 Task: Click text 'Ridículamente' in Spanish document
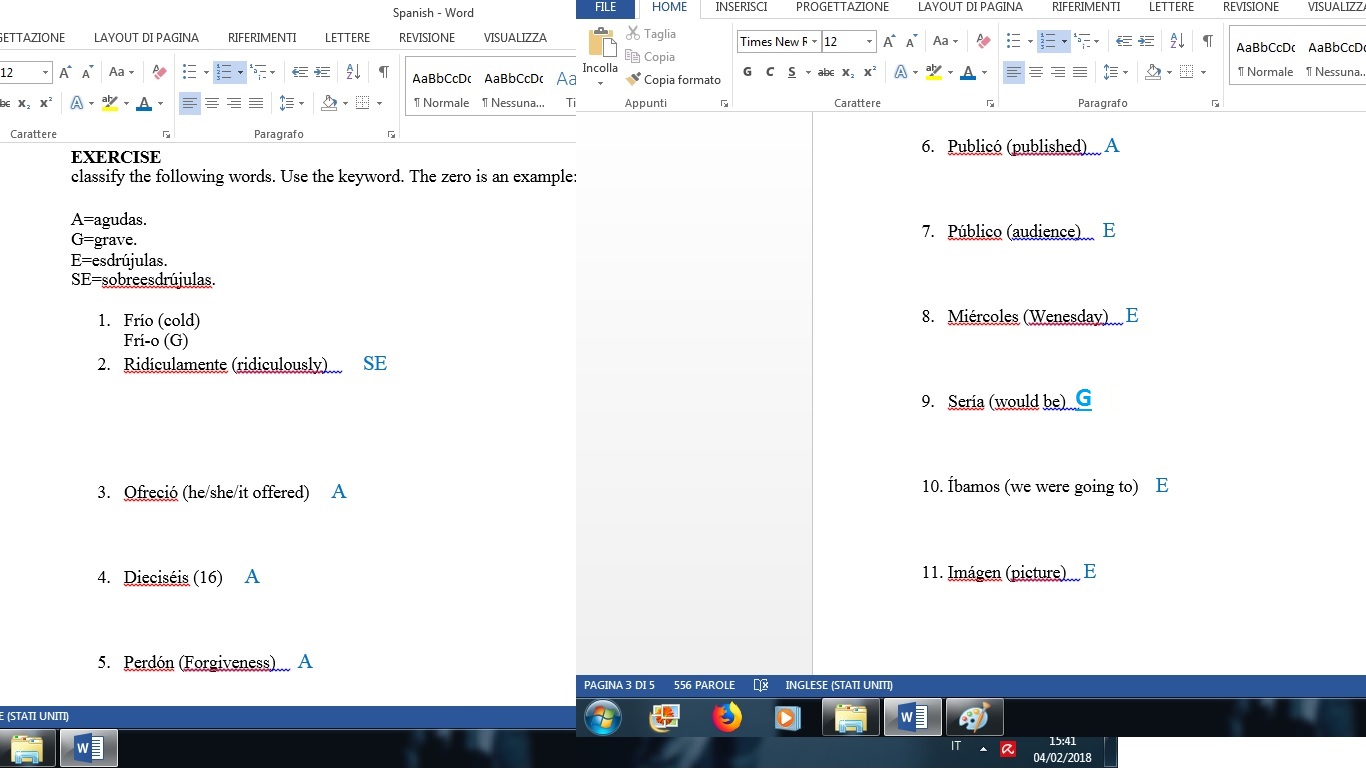coord(176,365)
